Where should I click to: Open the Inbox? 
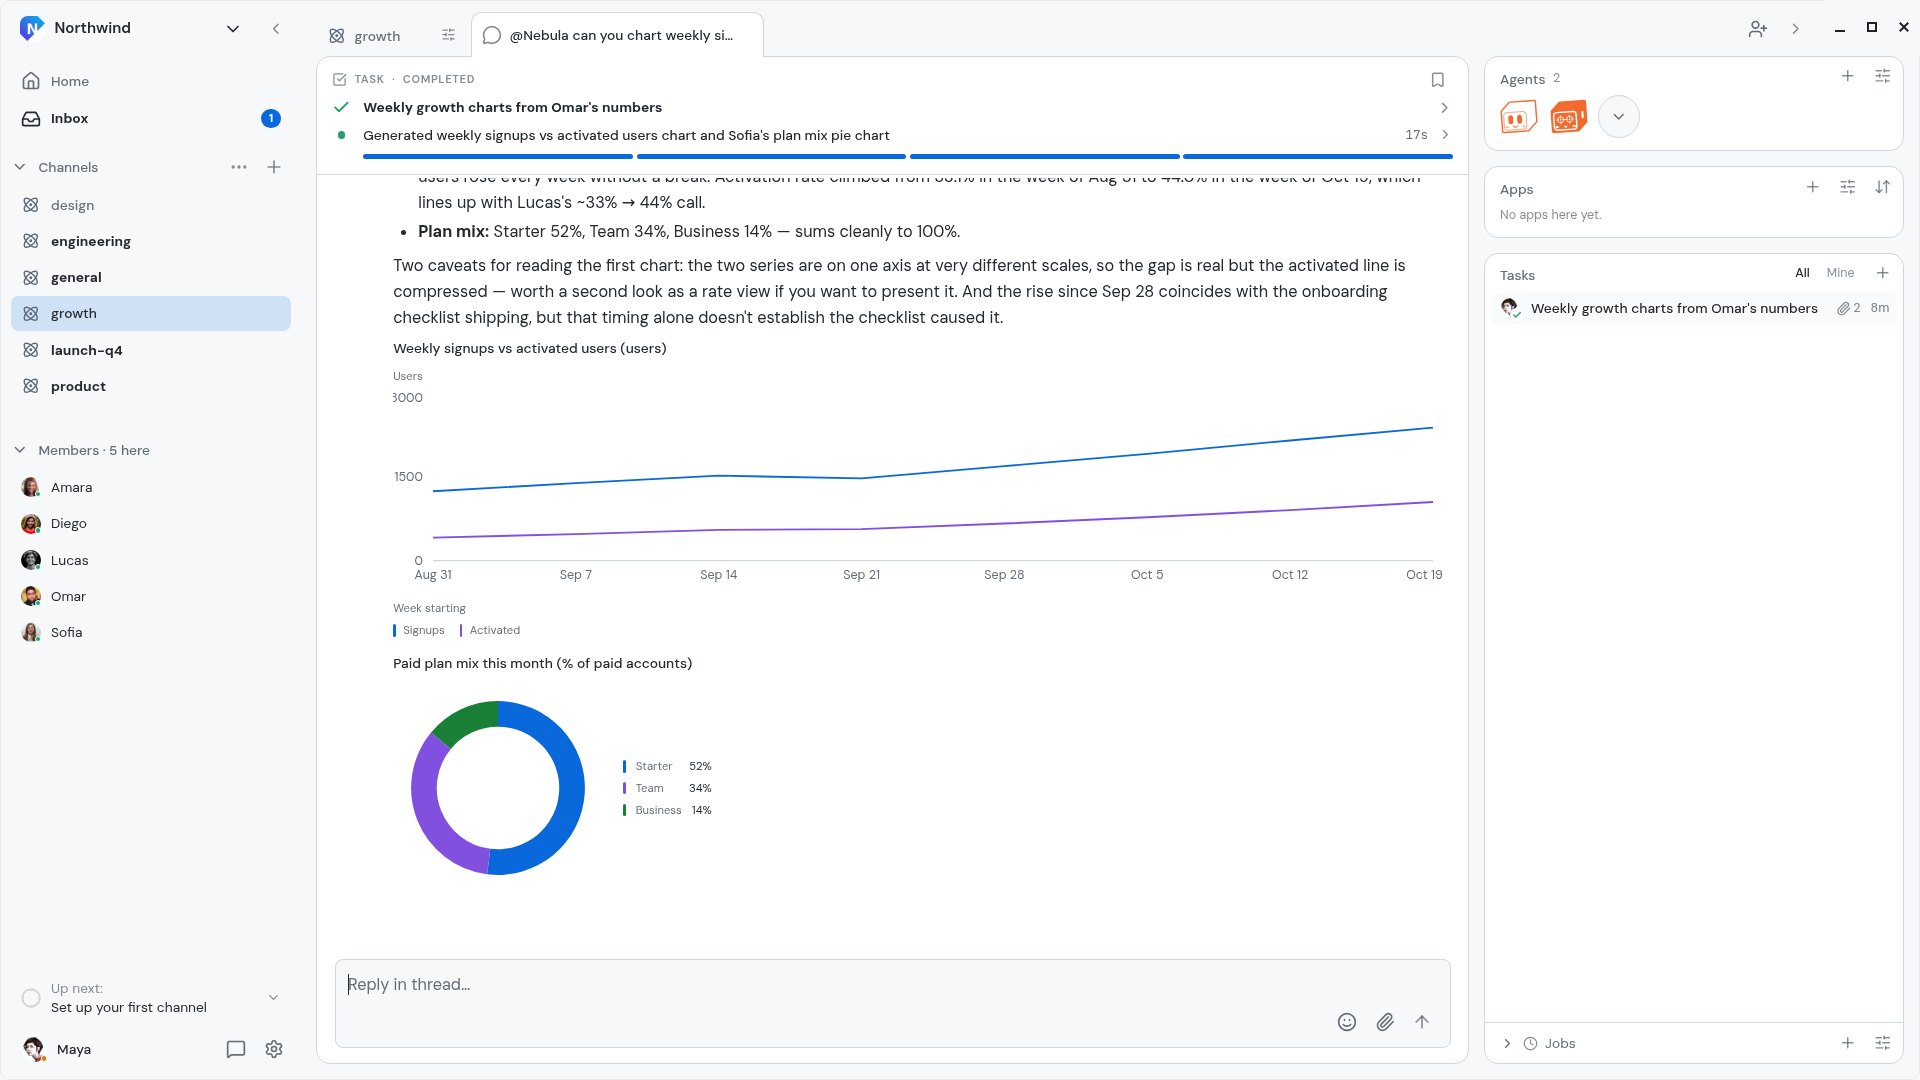click(151, 118)
